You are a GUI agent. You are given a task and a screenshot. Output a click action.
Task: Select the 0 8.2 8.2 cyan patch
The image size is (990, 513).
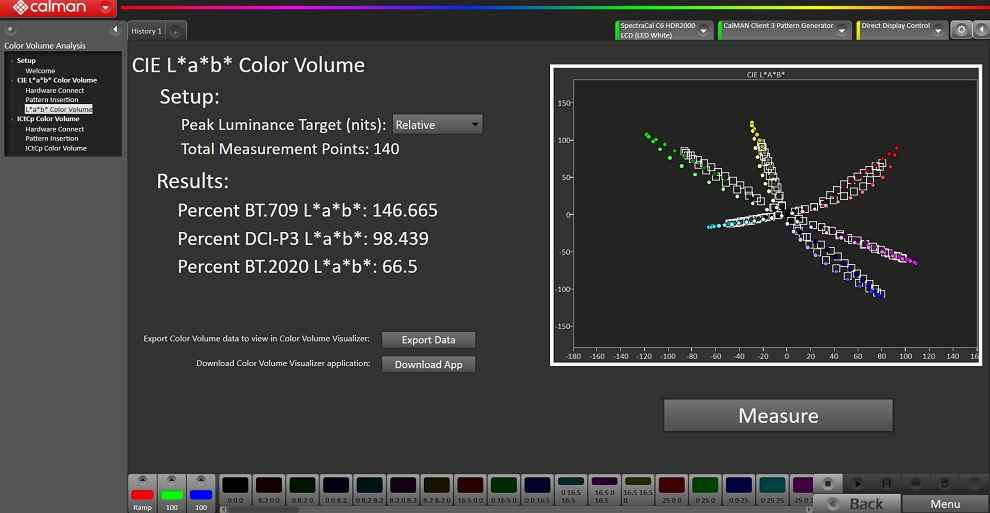[x=369, y=490]
